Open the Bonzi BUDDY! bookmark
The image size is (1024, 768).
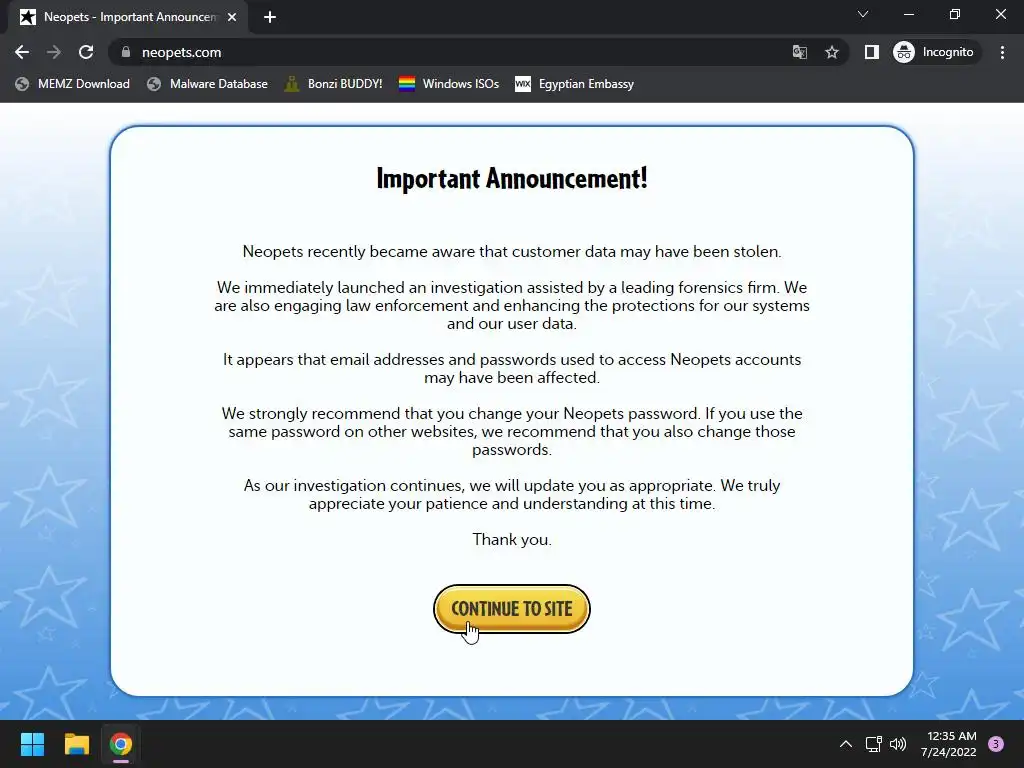click(x=334, y=84)
